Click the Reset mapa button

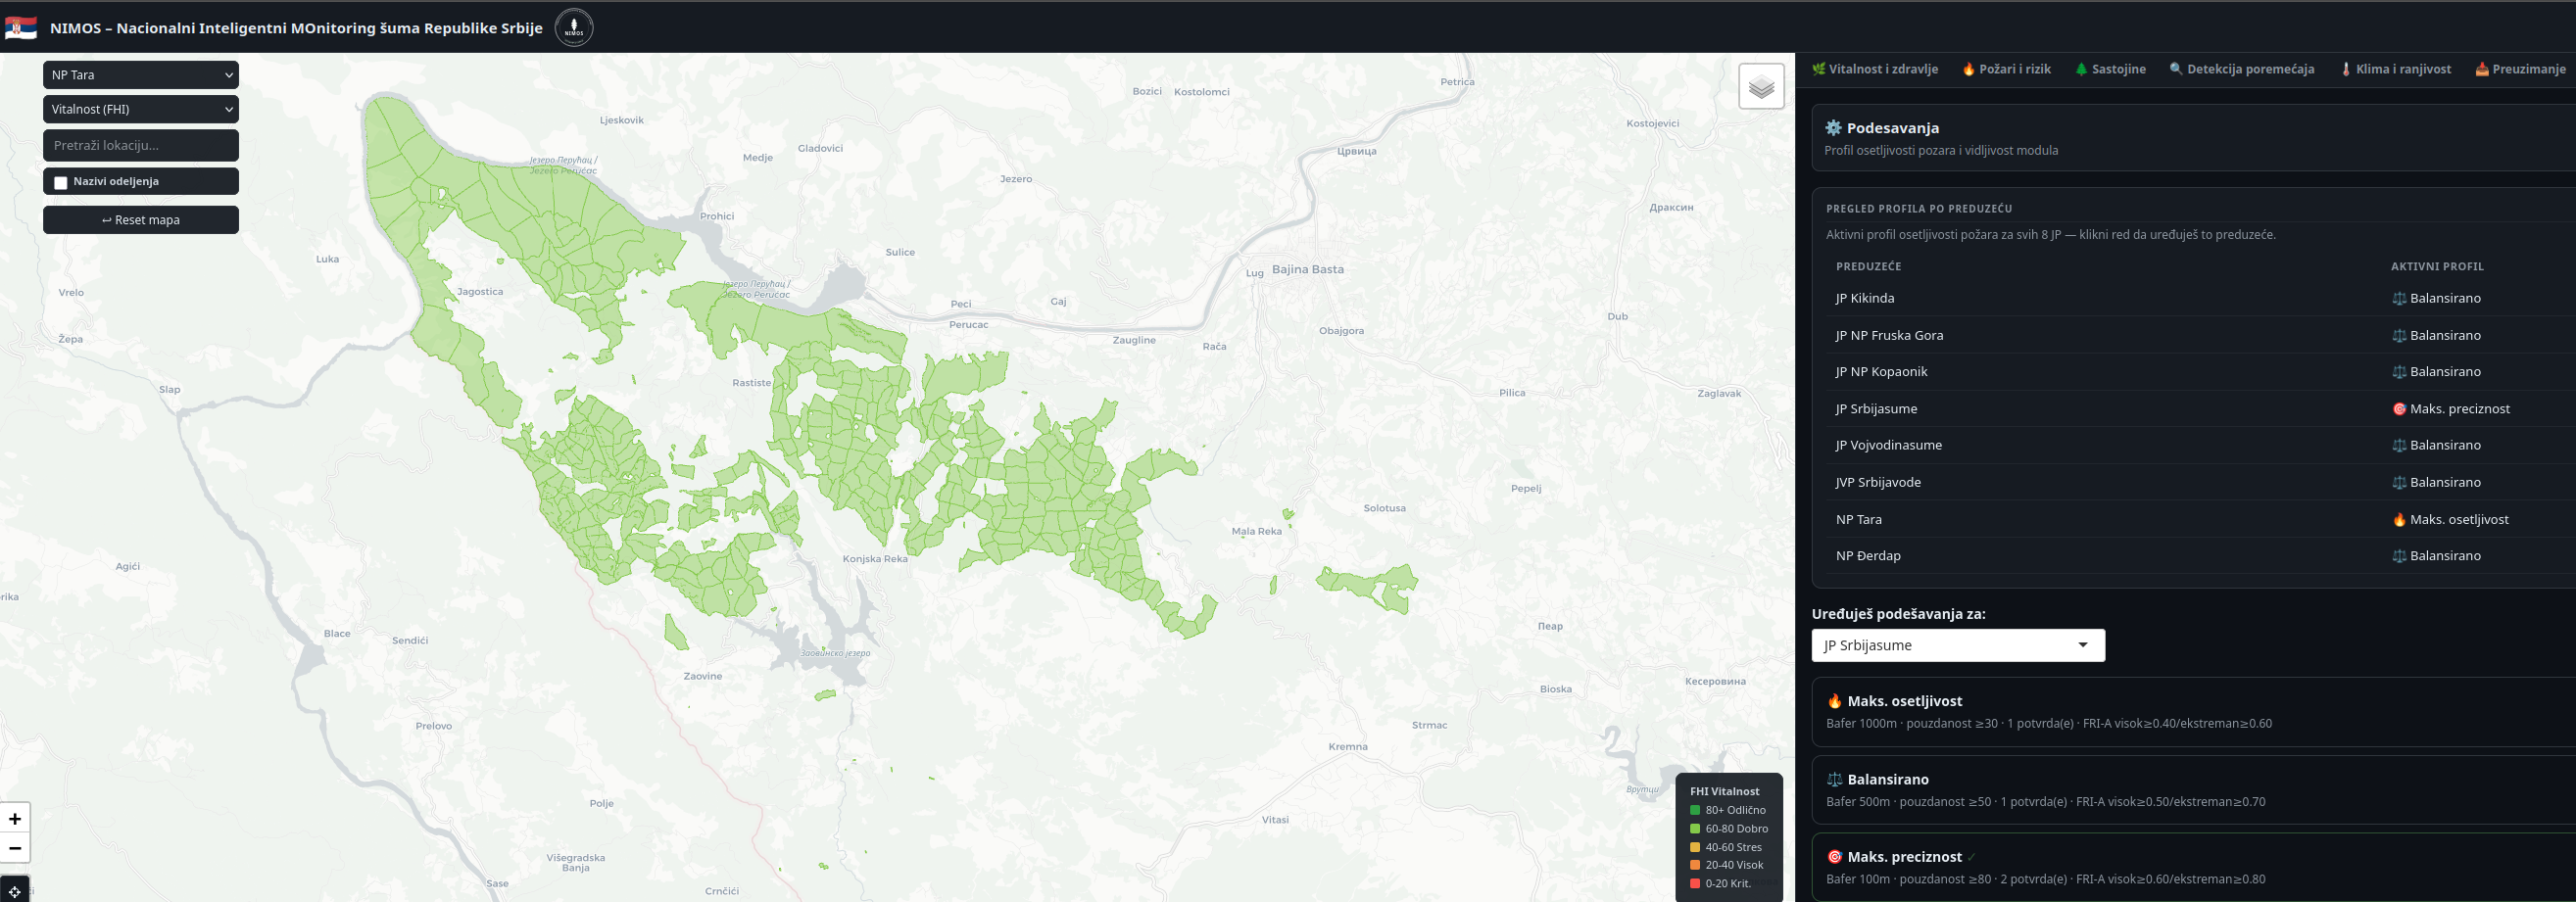click(141, 220)
